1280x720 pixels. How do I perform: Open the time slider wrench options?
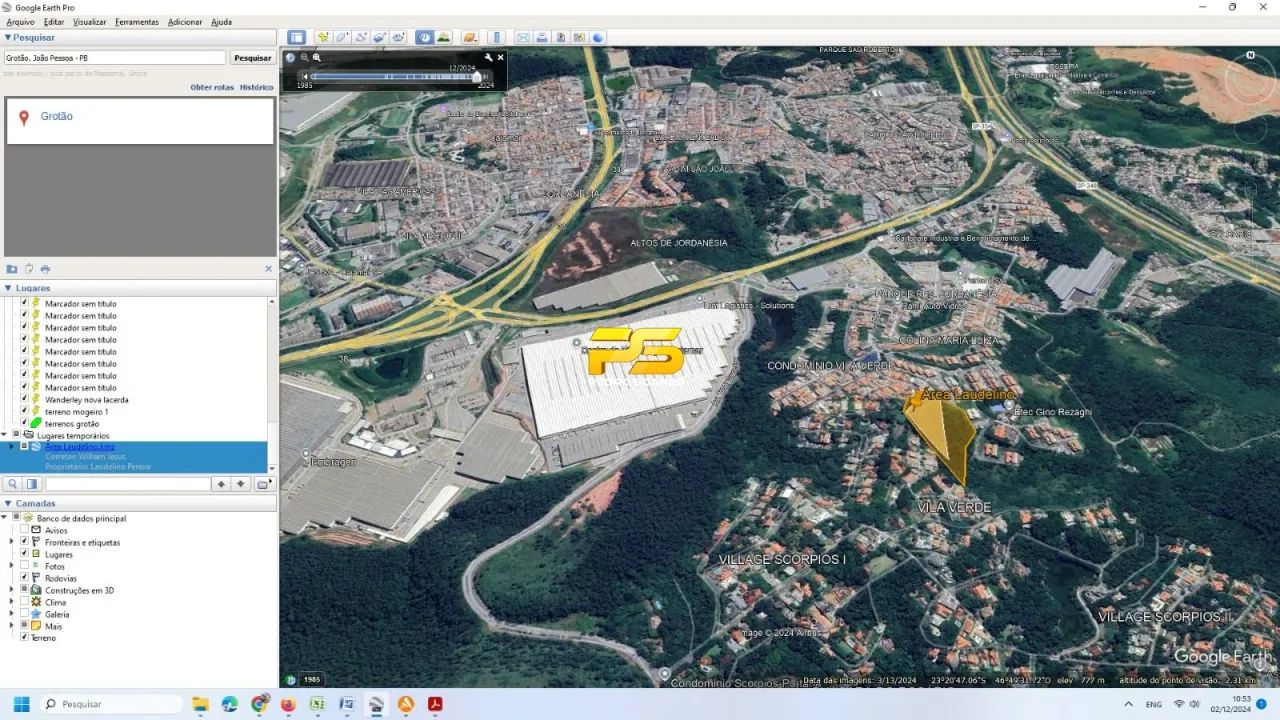(489, 58)
